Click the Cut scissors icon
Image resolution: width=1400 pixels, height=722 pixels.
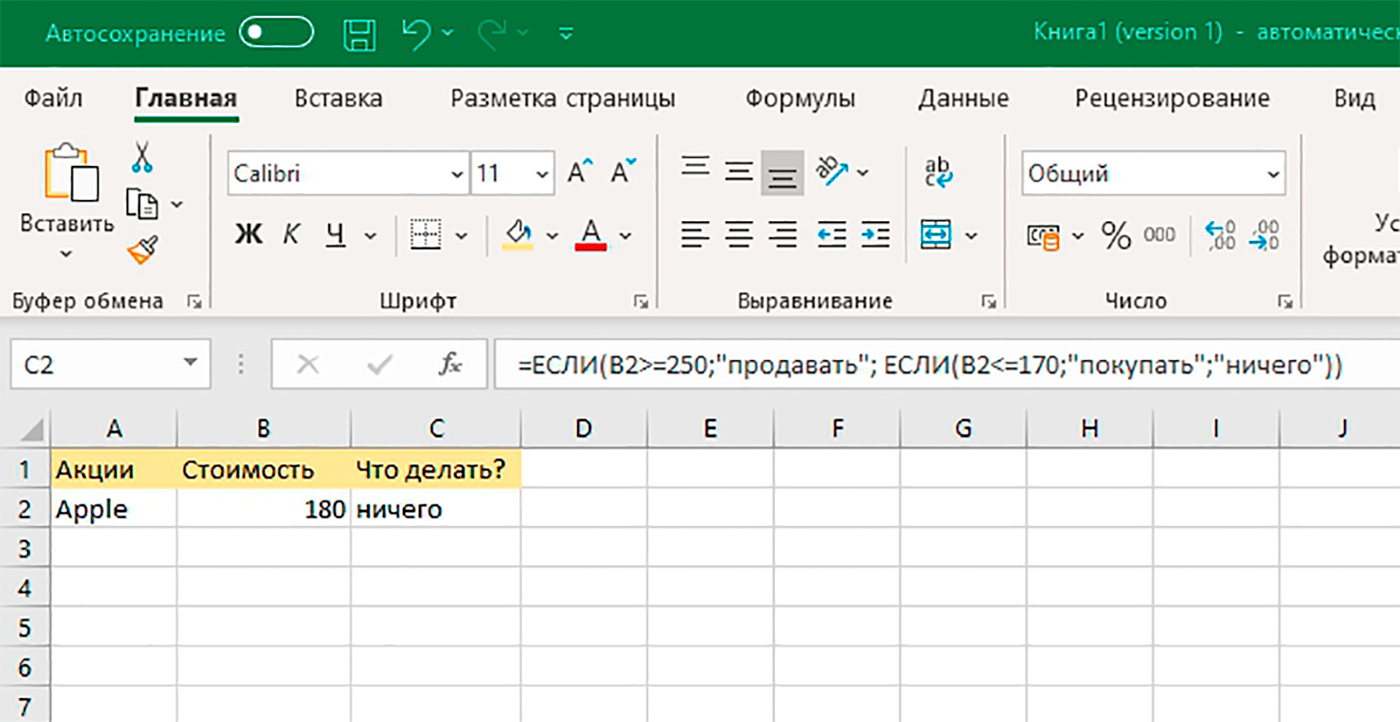coord(142,157)
